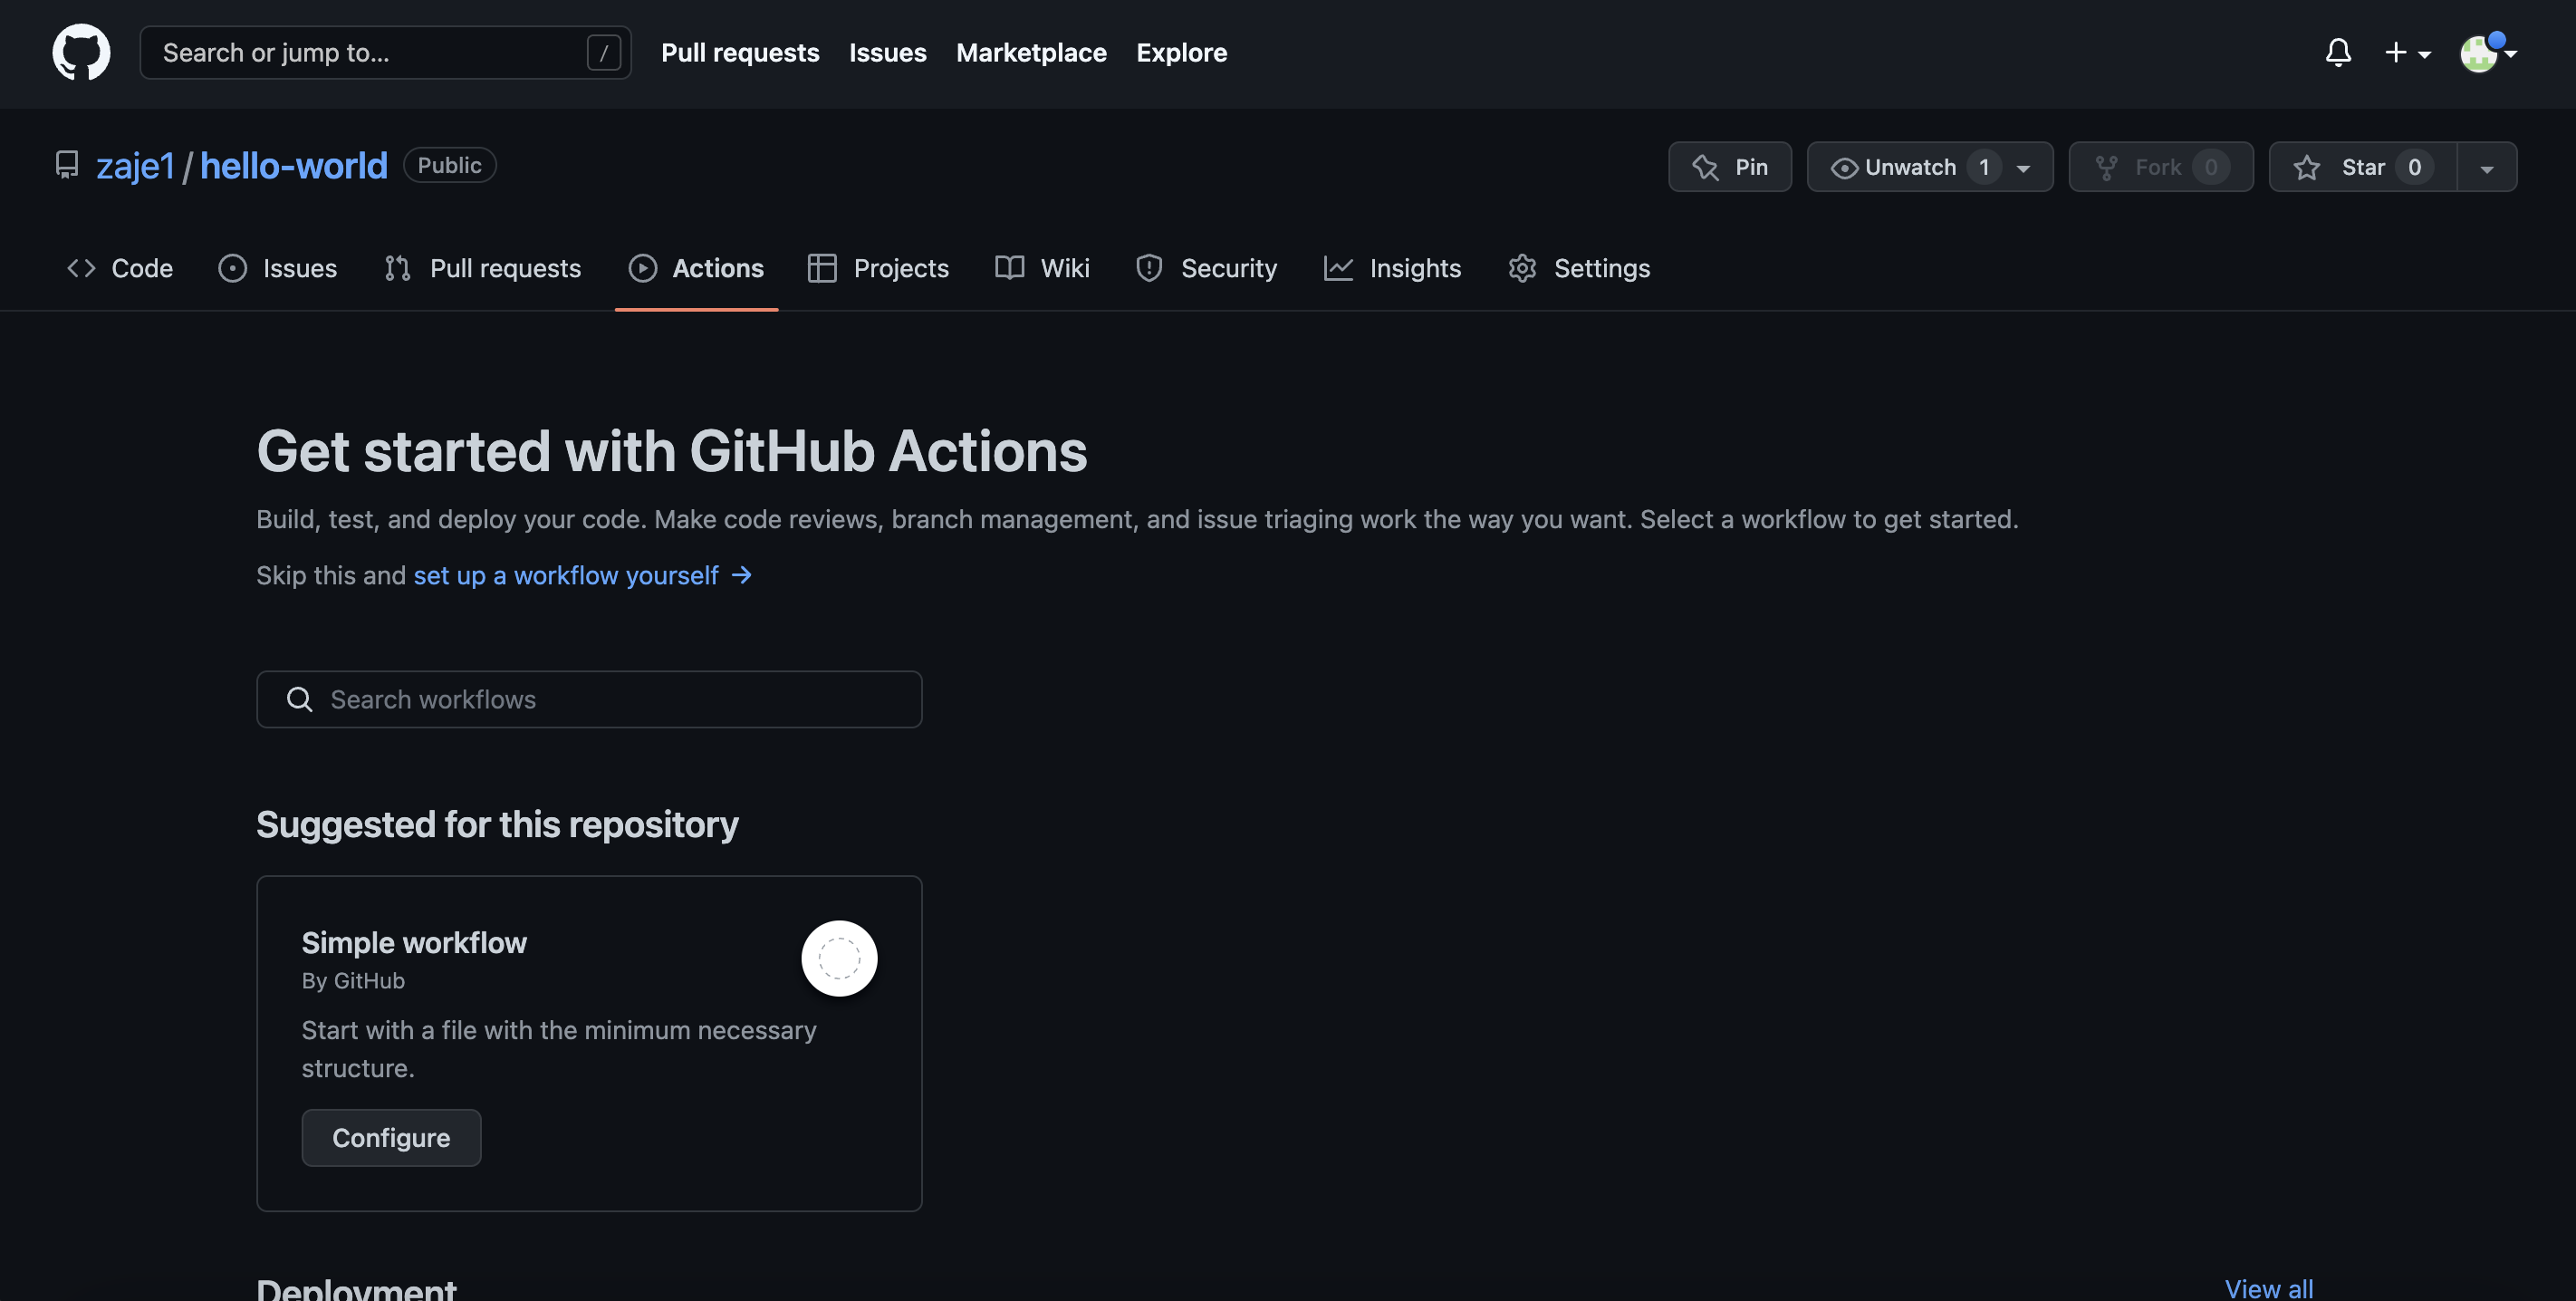
Task: Click the Issues circle-dot icon
Action: click(232, 268)
